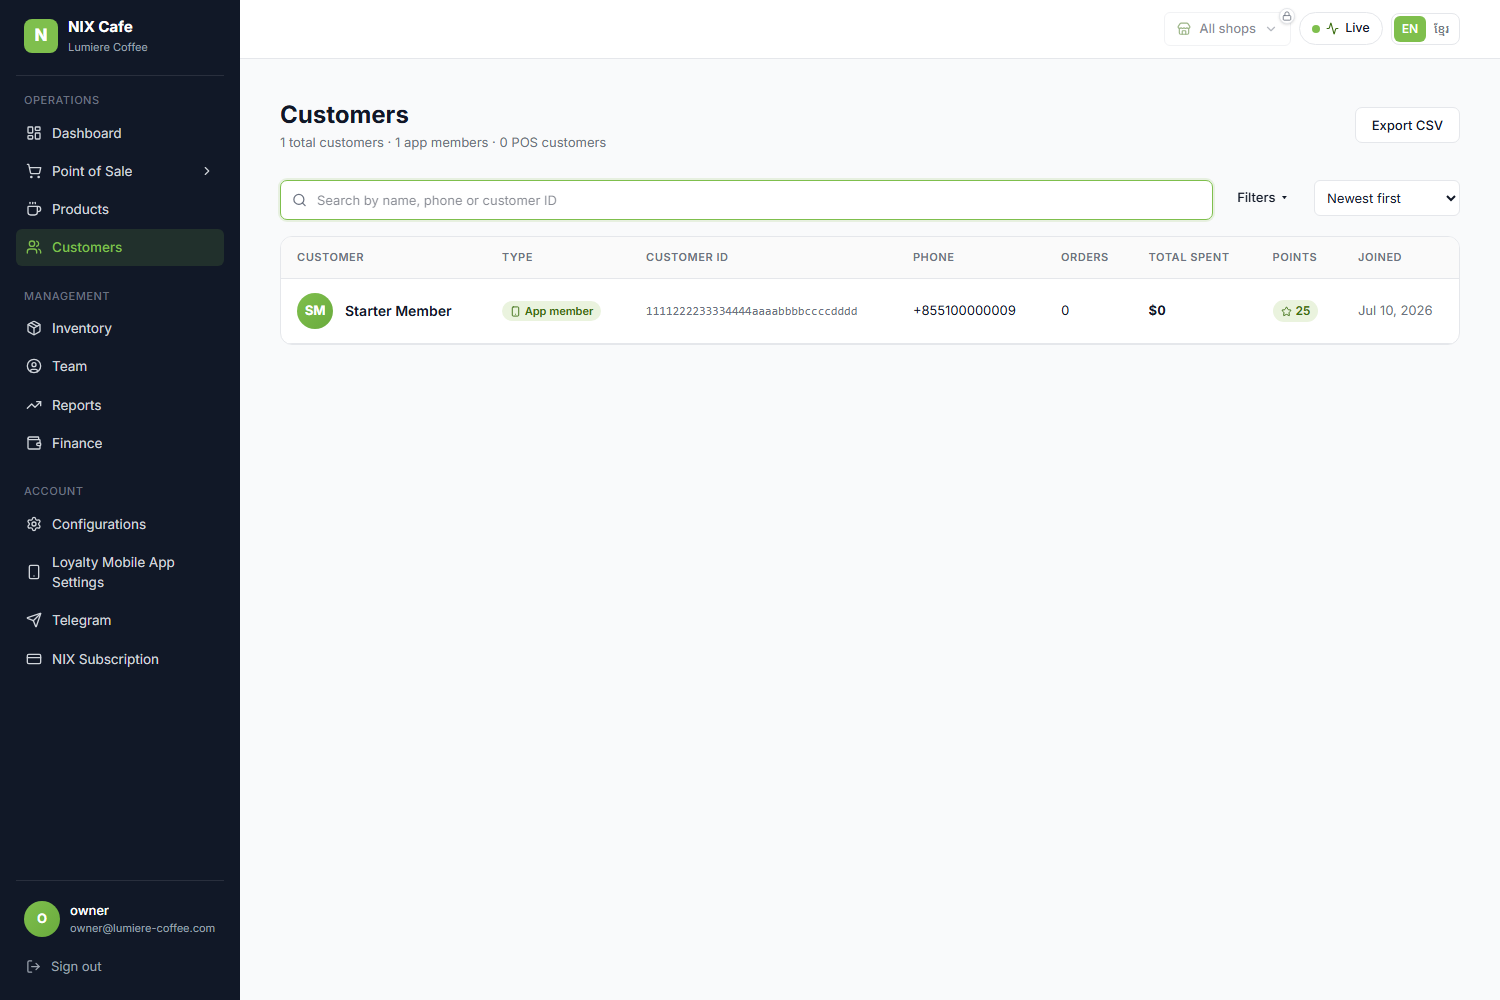Click the Products cup icon
Screen dimensions: 1500x1000
[x=34, y=209]
